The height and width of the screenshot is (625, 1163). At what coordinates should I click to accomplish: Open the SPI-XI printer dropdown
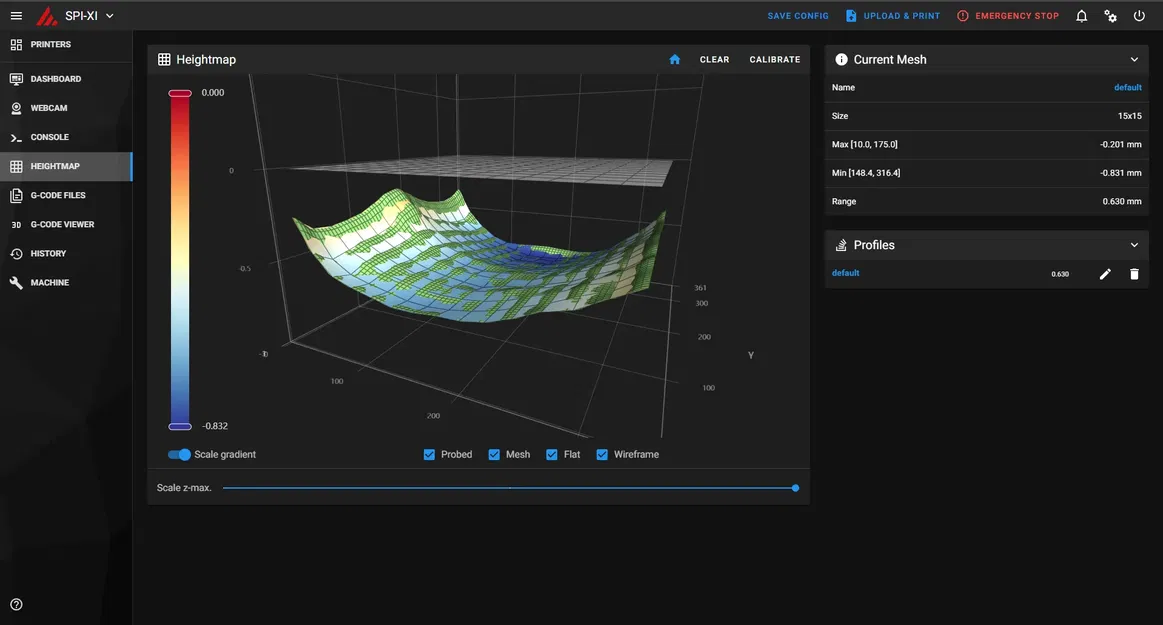pyautogui.click(x=107, y=15)
